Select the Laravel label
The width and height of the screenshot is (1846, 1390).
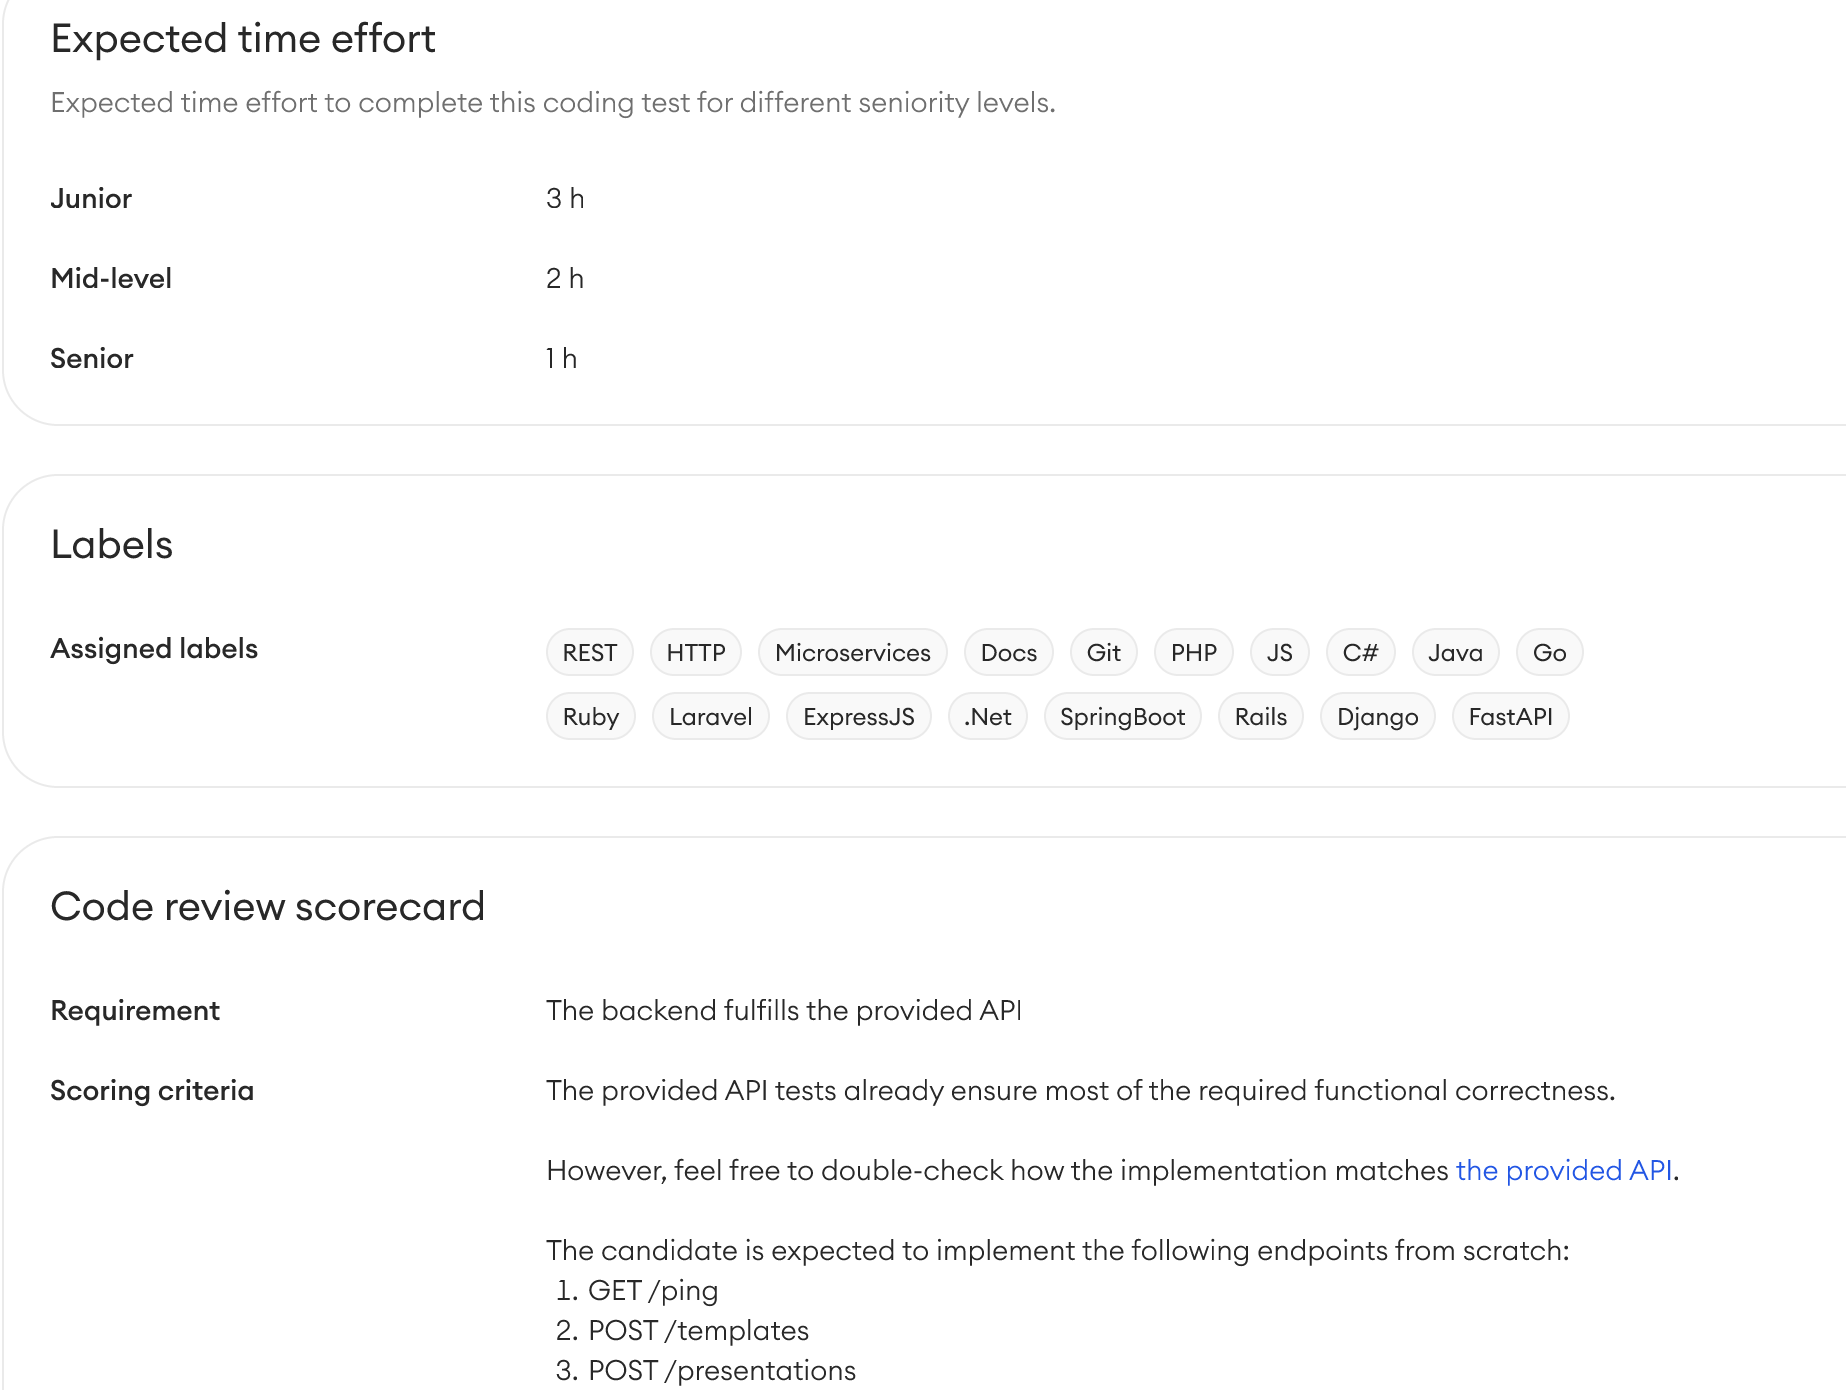pos(711,717)
